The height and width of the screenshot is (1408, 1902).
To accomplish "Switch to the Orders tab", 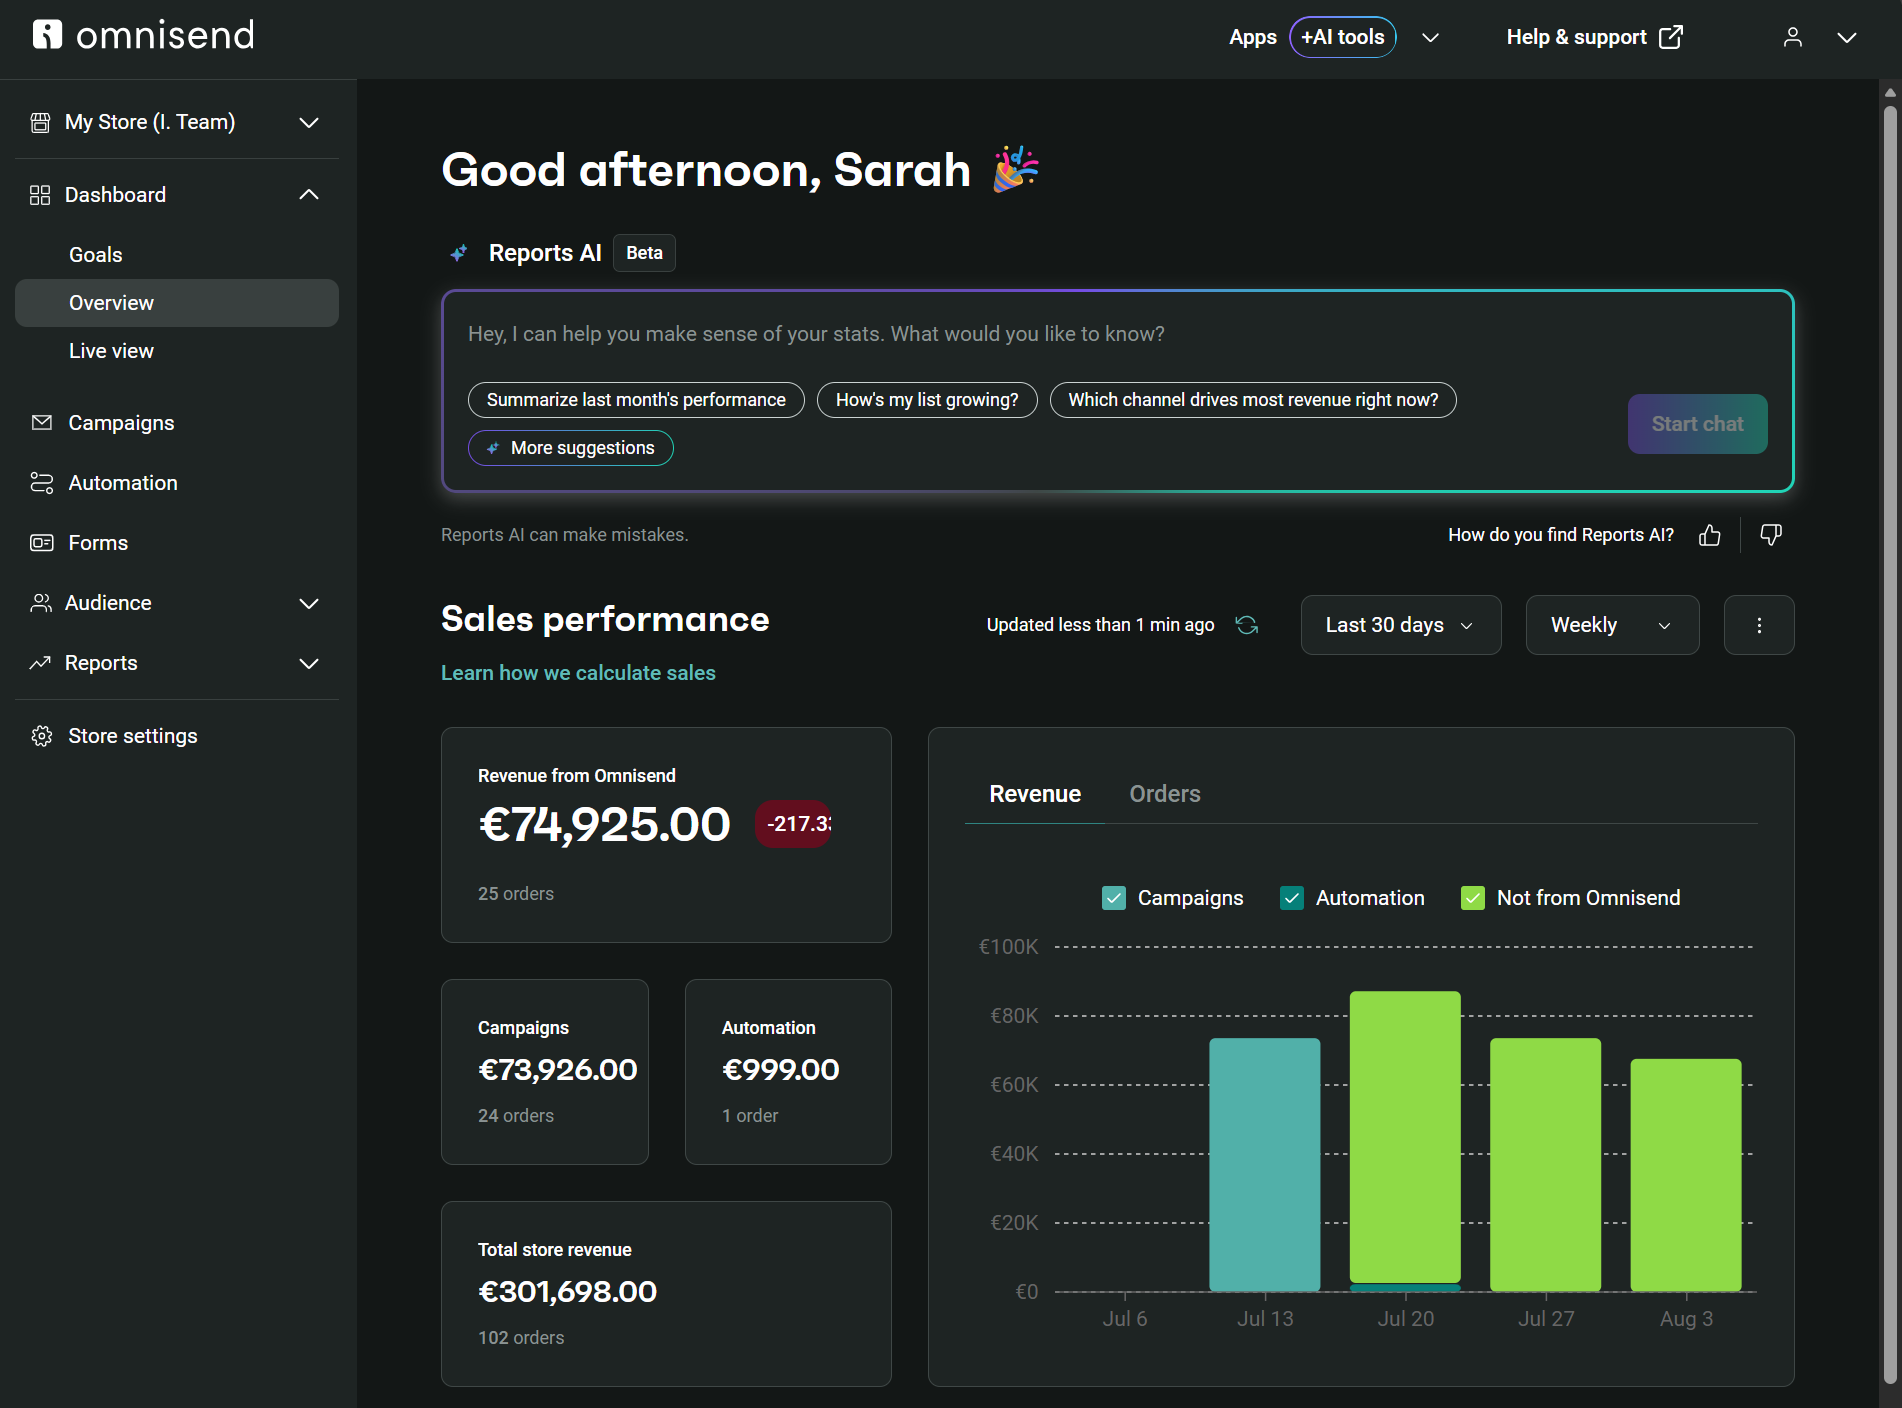I will 1165,794.
